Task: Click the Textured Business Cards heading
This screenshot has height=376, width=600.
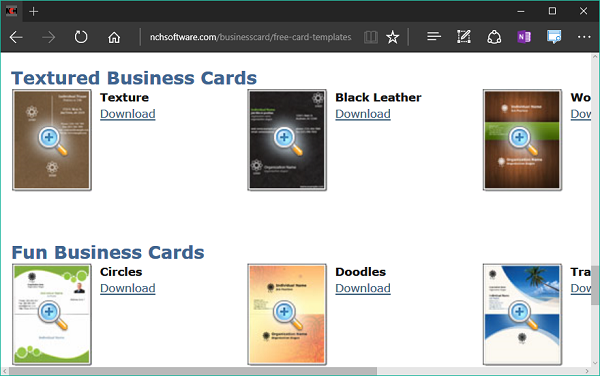Action: tap(134, 78)
